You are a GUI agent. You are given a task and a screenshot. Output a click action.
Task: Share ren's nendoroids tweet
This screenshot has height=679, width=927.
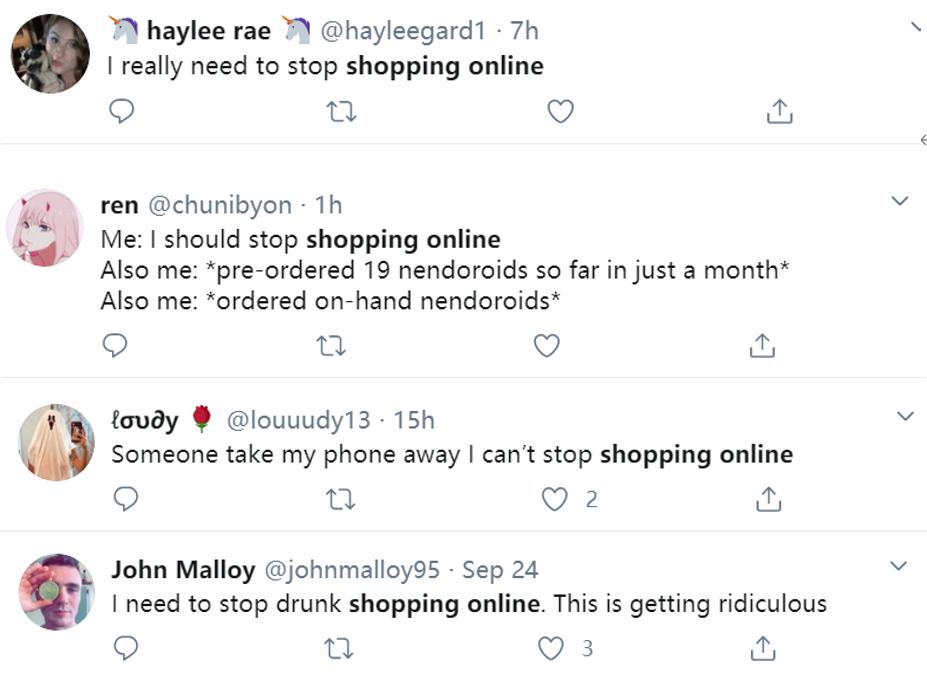click(762, 346)
